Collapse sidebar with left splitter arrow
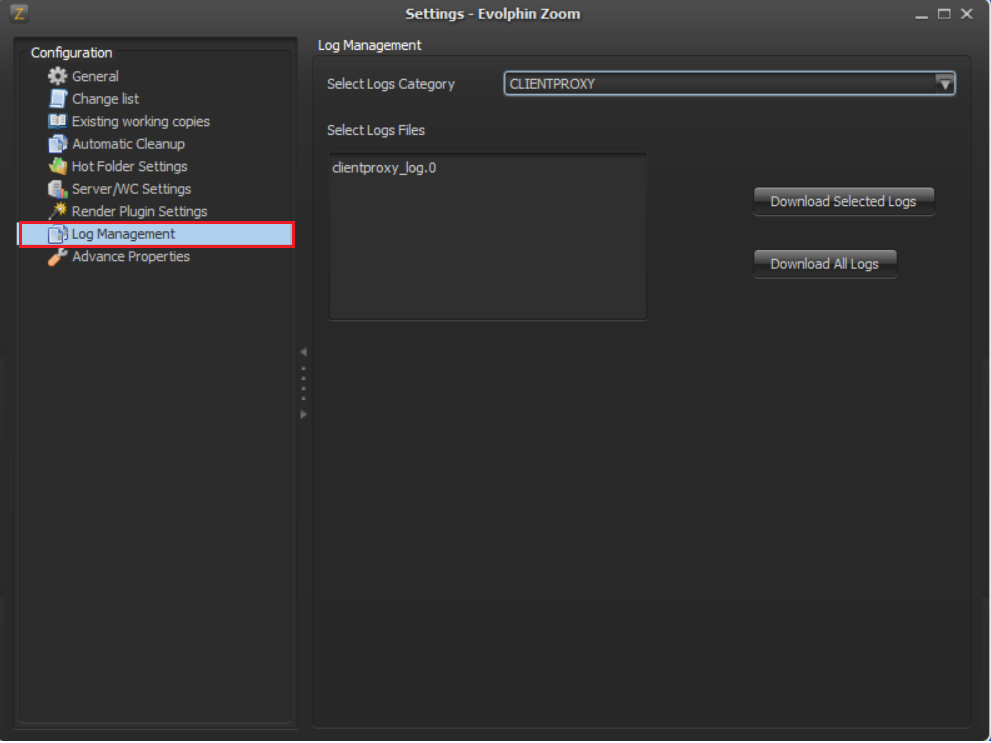Image resolution: width=991 pixels, height=743 pixels. (x=303, y=352)
